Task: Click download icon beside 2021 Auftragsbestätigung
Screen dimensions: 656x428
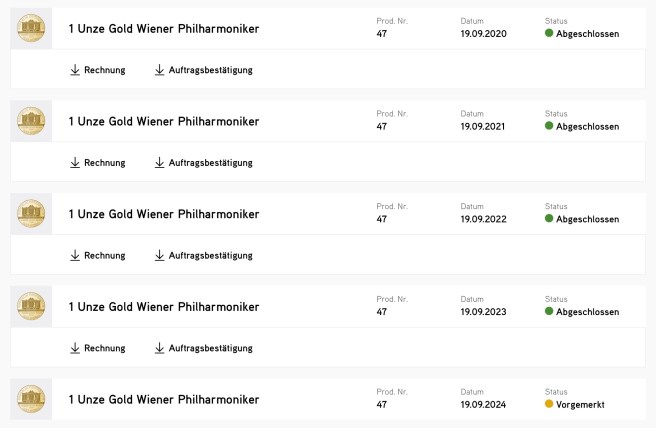Action: tap(160, 162)
